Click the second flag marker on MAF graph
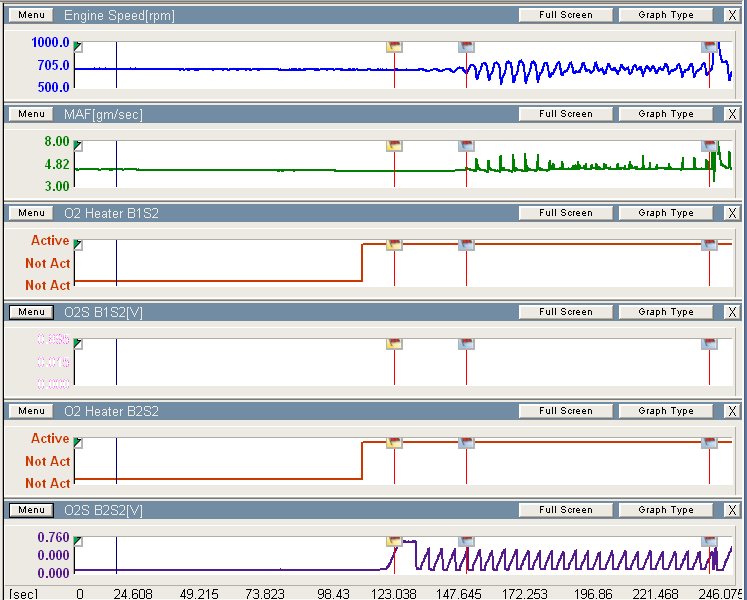Image resolution: width=747 pixels, height=600 pixels. [466, 146]
